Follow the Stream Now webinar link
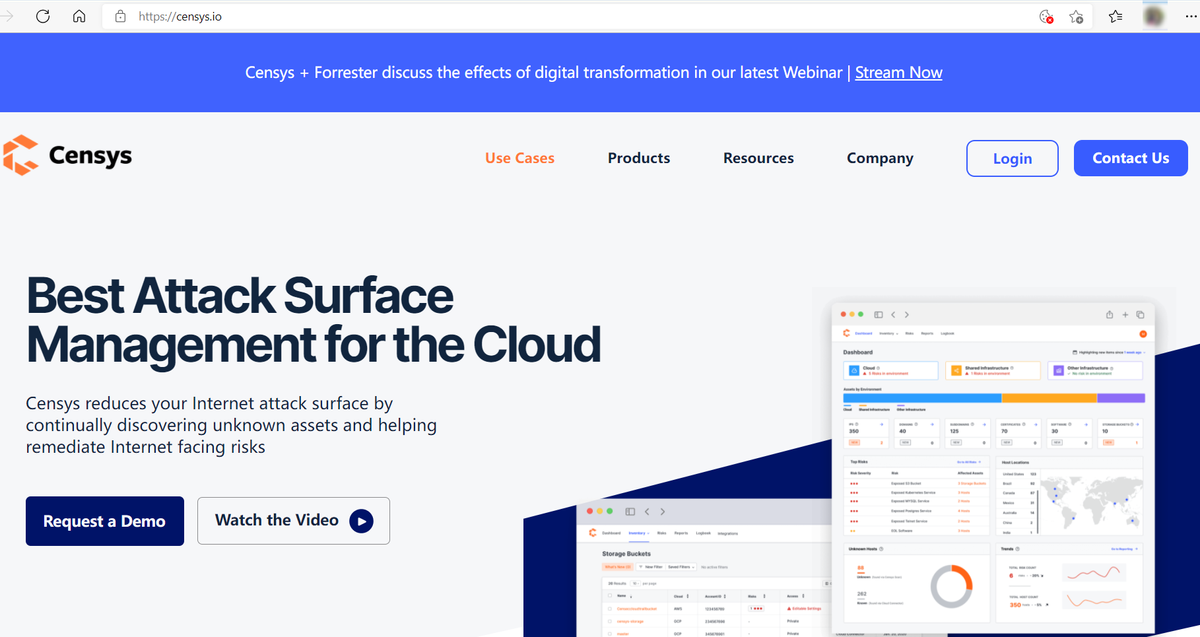Screen dimensions: 1200x637 898,72
